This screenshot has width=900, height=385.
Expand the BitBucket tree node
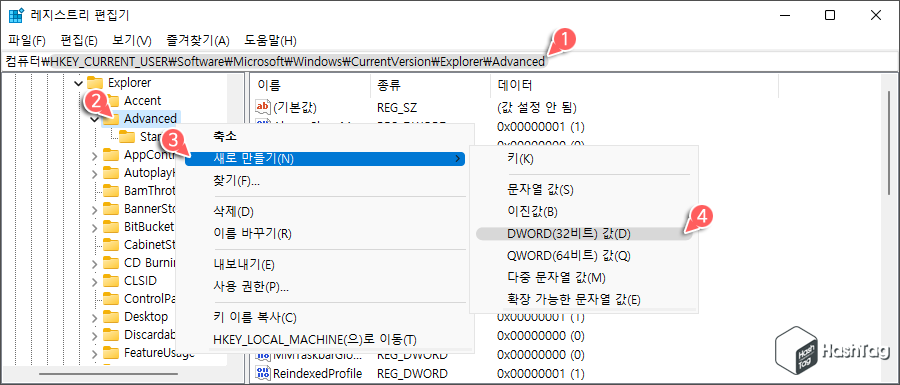pos(95,227)
